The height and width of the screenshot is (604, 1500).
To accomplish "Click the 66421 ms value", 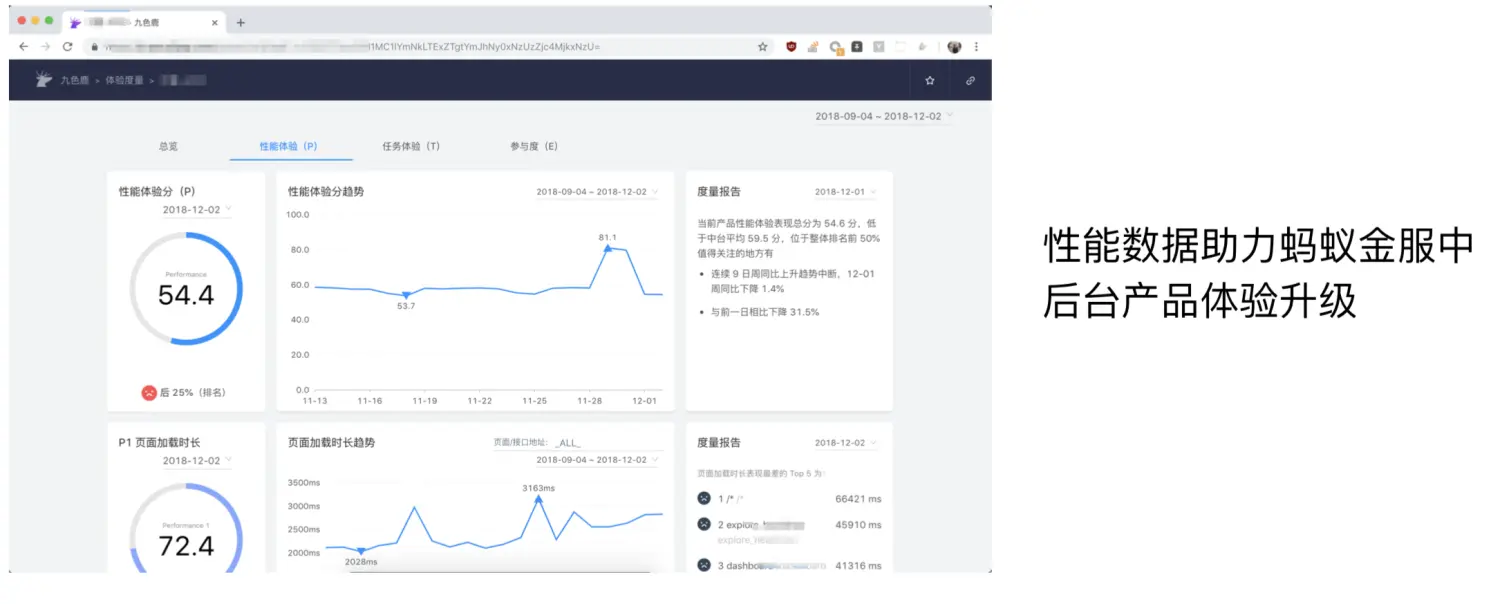I will click(x=858, y=498).
